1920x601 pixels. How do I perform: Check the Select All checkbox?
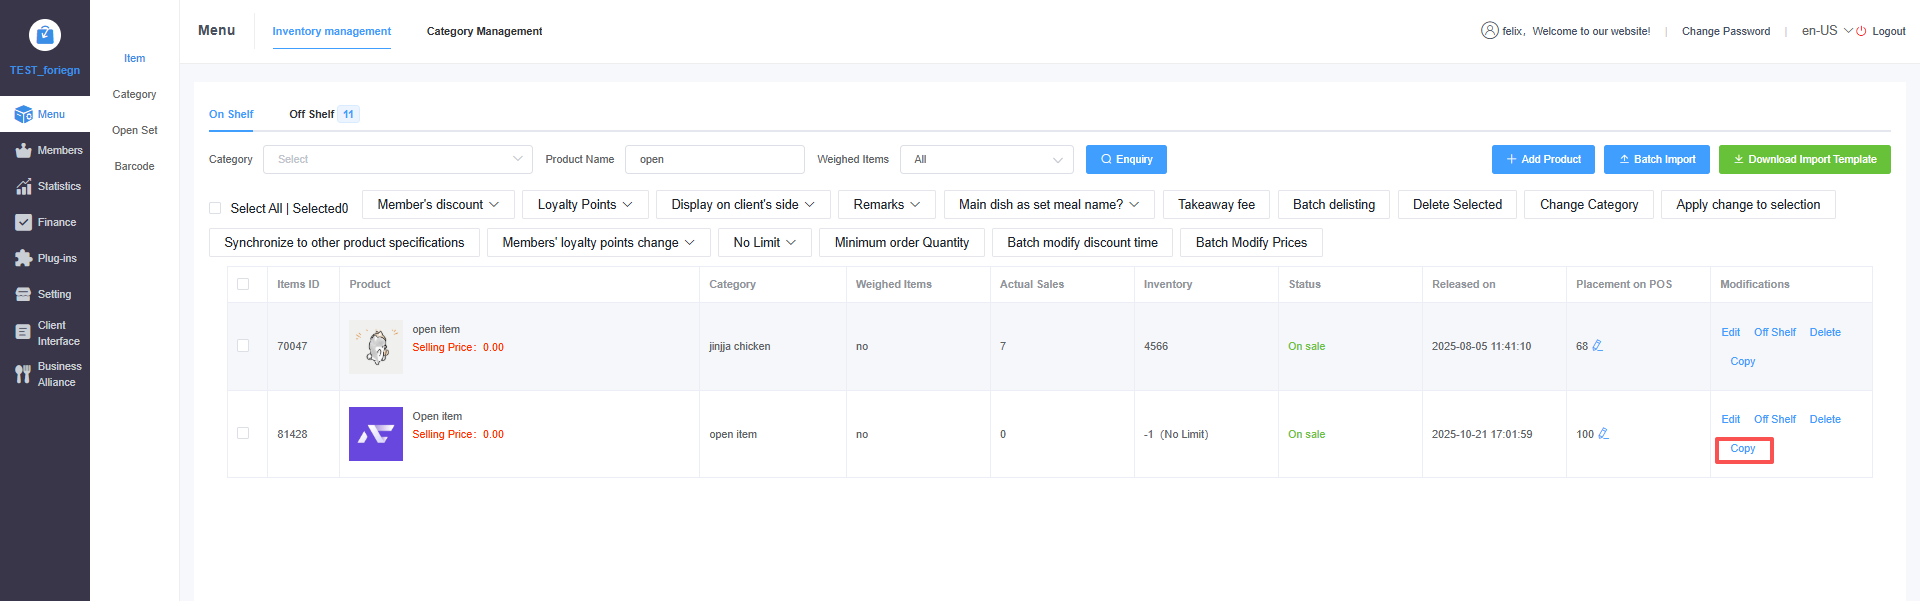215,208
